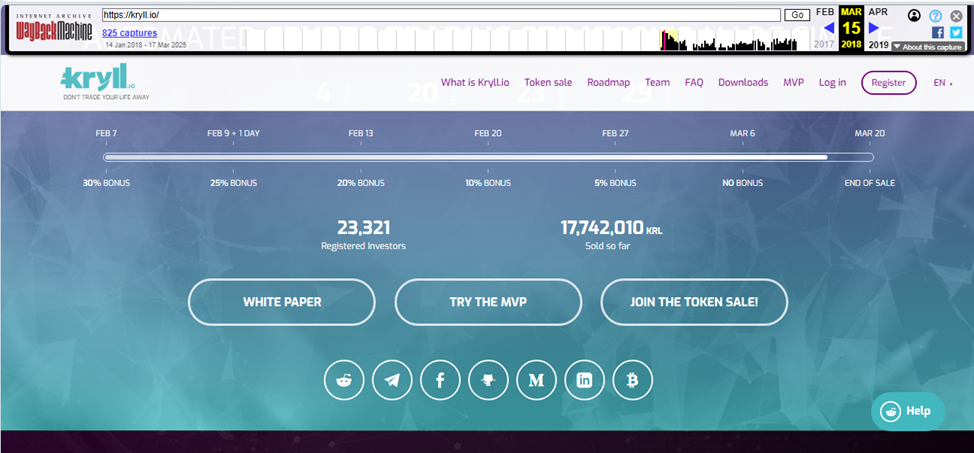Open MVP menu item
Viewport: 974px width, 453px height.
(x=793, y=83)
